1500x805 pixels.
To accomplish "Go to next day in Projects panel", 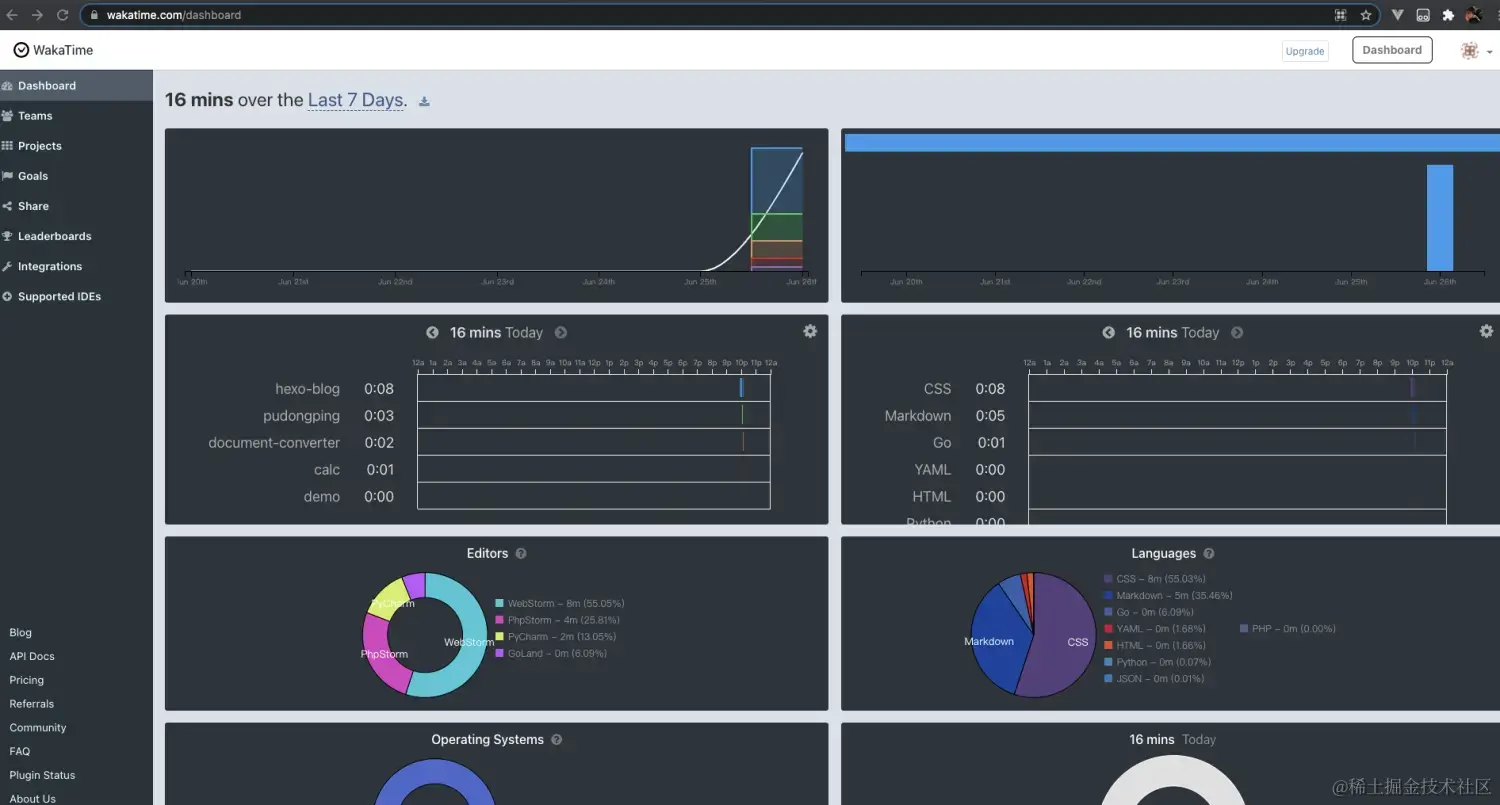I will pos(561,333).
